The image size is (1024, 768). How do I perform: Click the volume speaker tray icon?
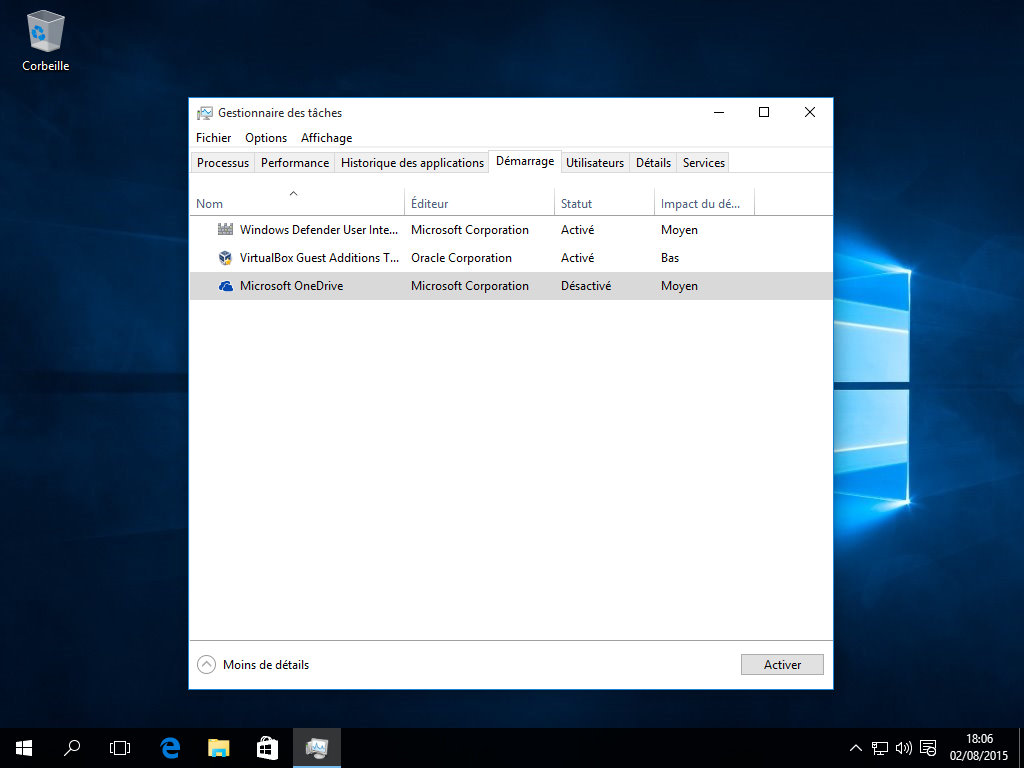(x=904, y=747)
